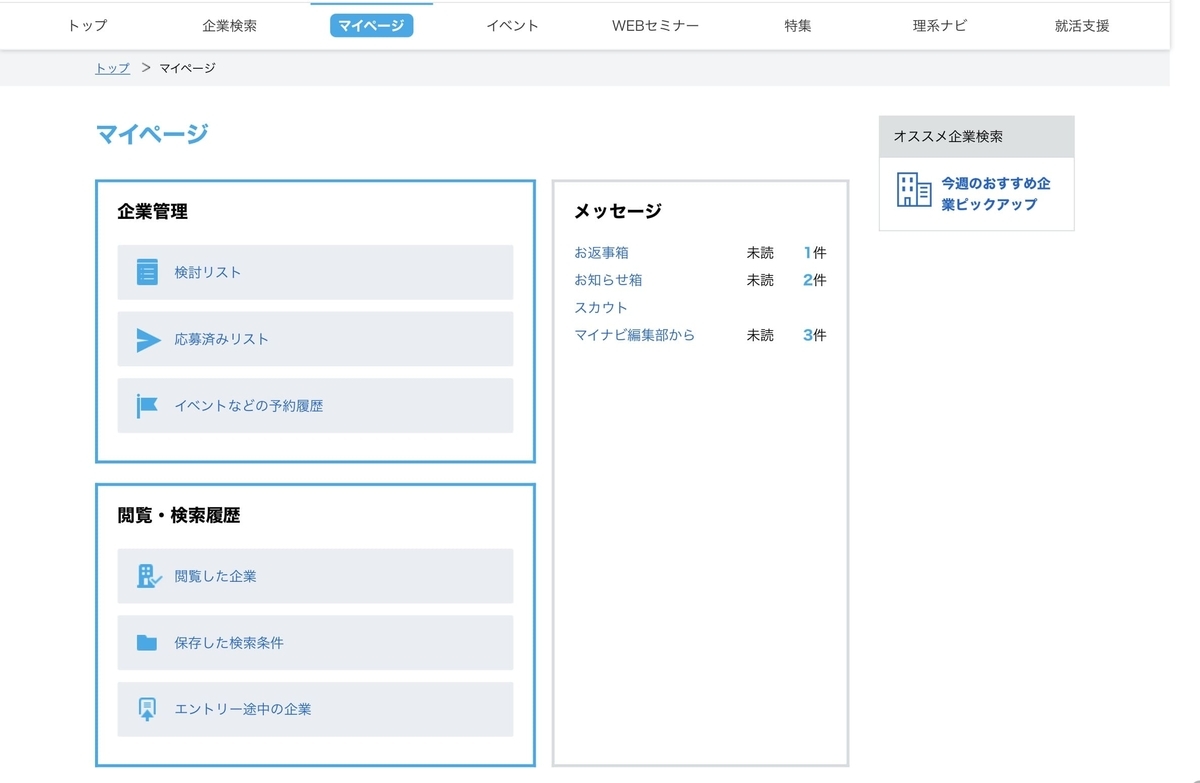Open the 閲覧した企業 button
Viewport: 1200px width, 783px height.
pos(315,576)
